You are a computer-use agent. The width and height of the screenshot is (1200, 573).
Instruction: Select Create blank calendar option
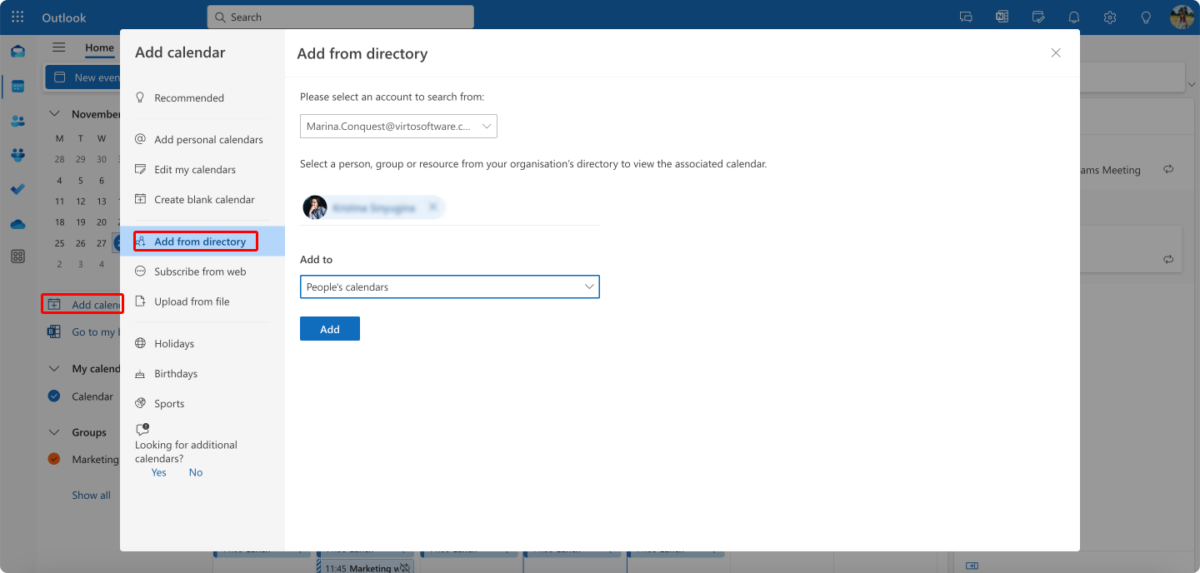click(x=204, y=199)
